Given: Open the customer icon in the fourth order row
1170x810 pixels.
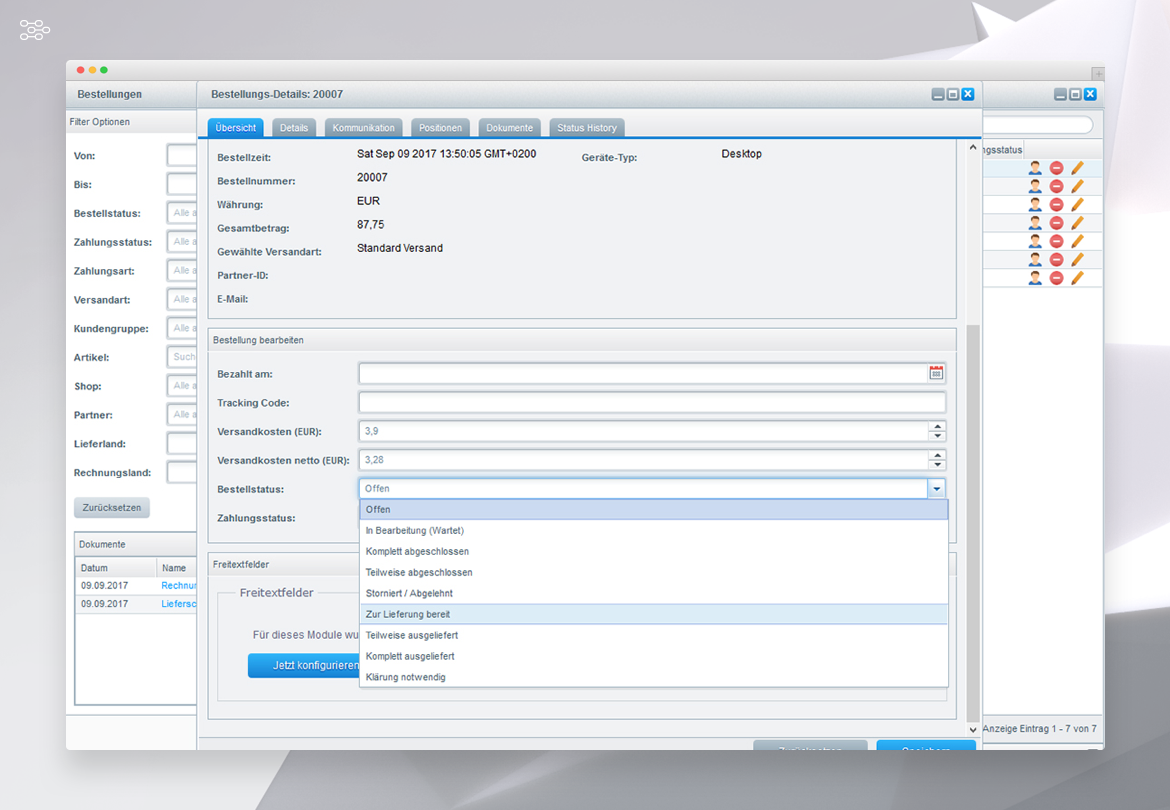Looking at the screenshot, I should point(1035,223).
